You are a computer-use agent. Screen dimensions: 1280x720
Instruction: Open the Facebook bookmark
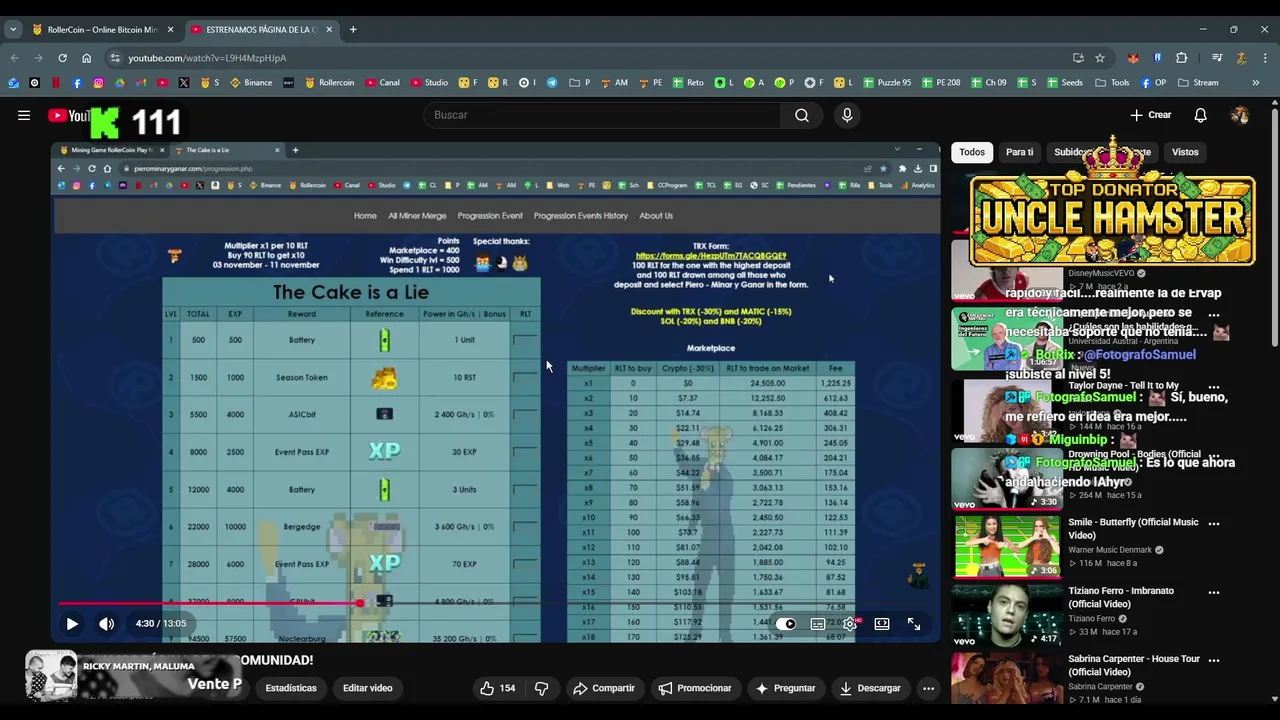(x=77, y=83)
